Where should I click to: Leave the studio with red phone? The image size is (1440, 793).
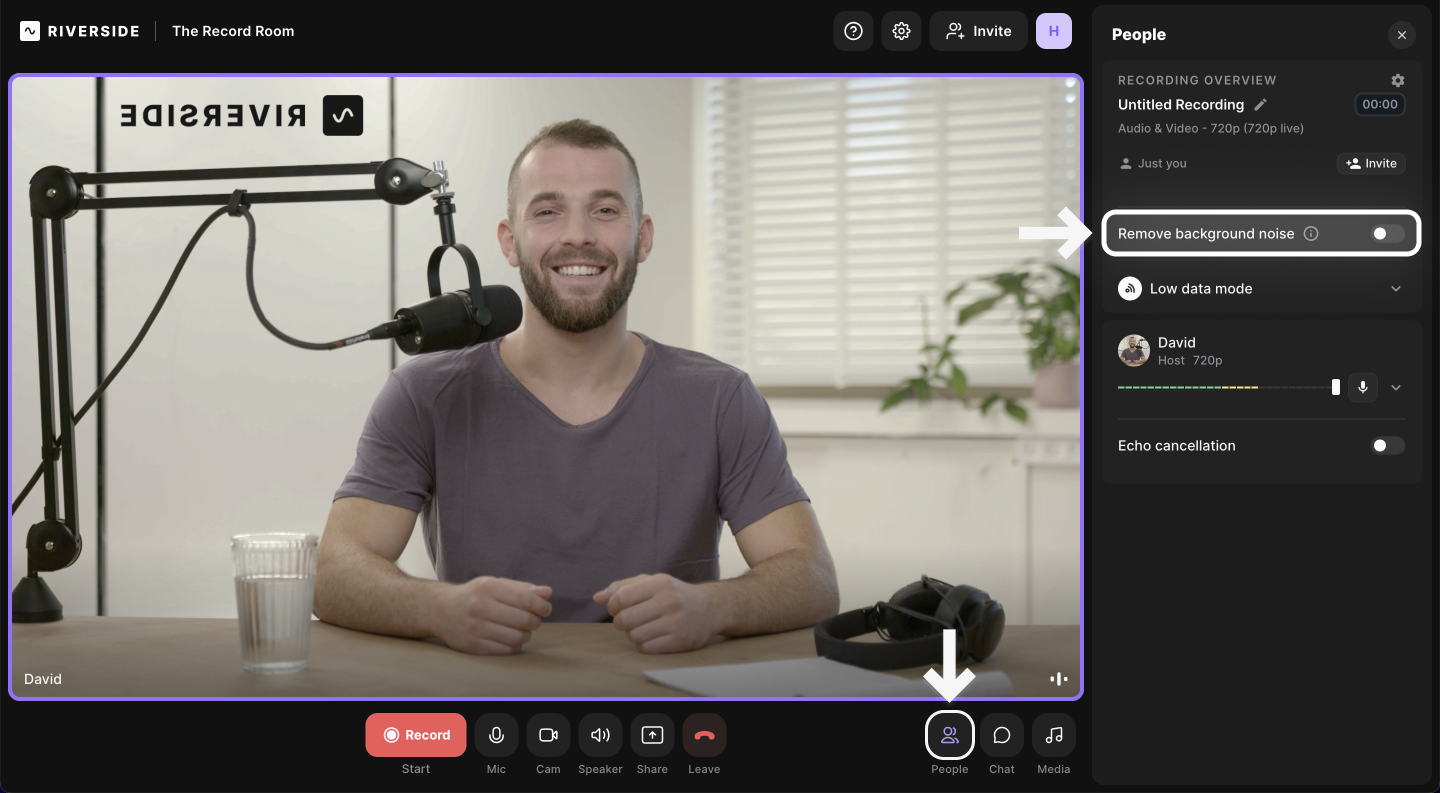[704, 735]
